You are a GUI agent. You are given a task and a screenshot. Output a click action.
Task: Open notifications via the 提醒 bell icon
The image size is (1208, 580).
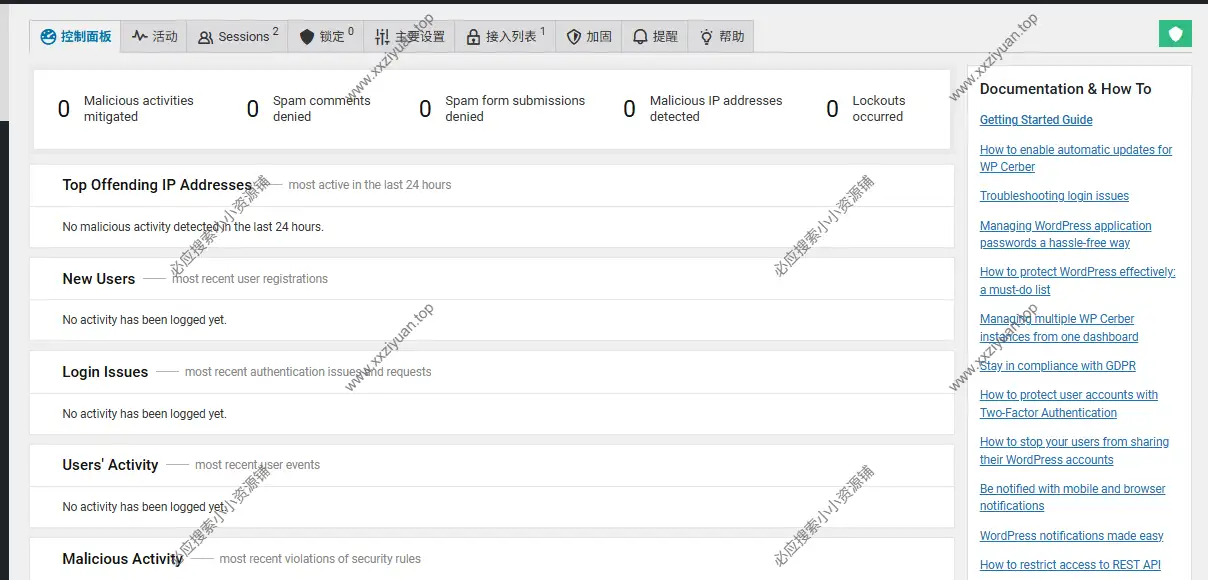638,36
